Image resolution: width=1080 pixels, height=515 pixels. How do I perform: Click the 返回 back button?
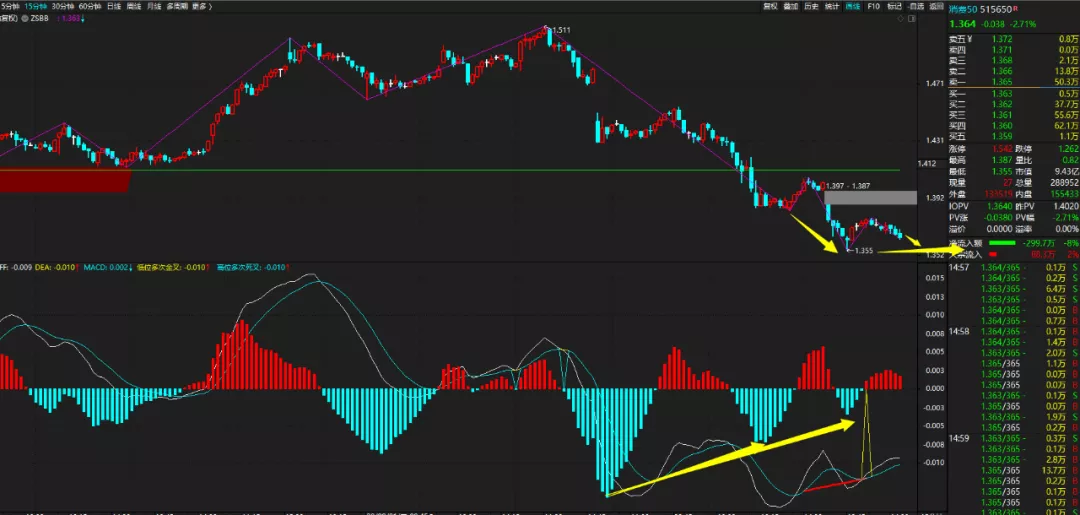936,6
